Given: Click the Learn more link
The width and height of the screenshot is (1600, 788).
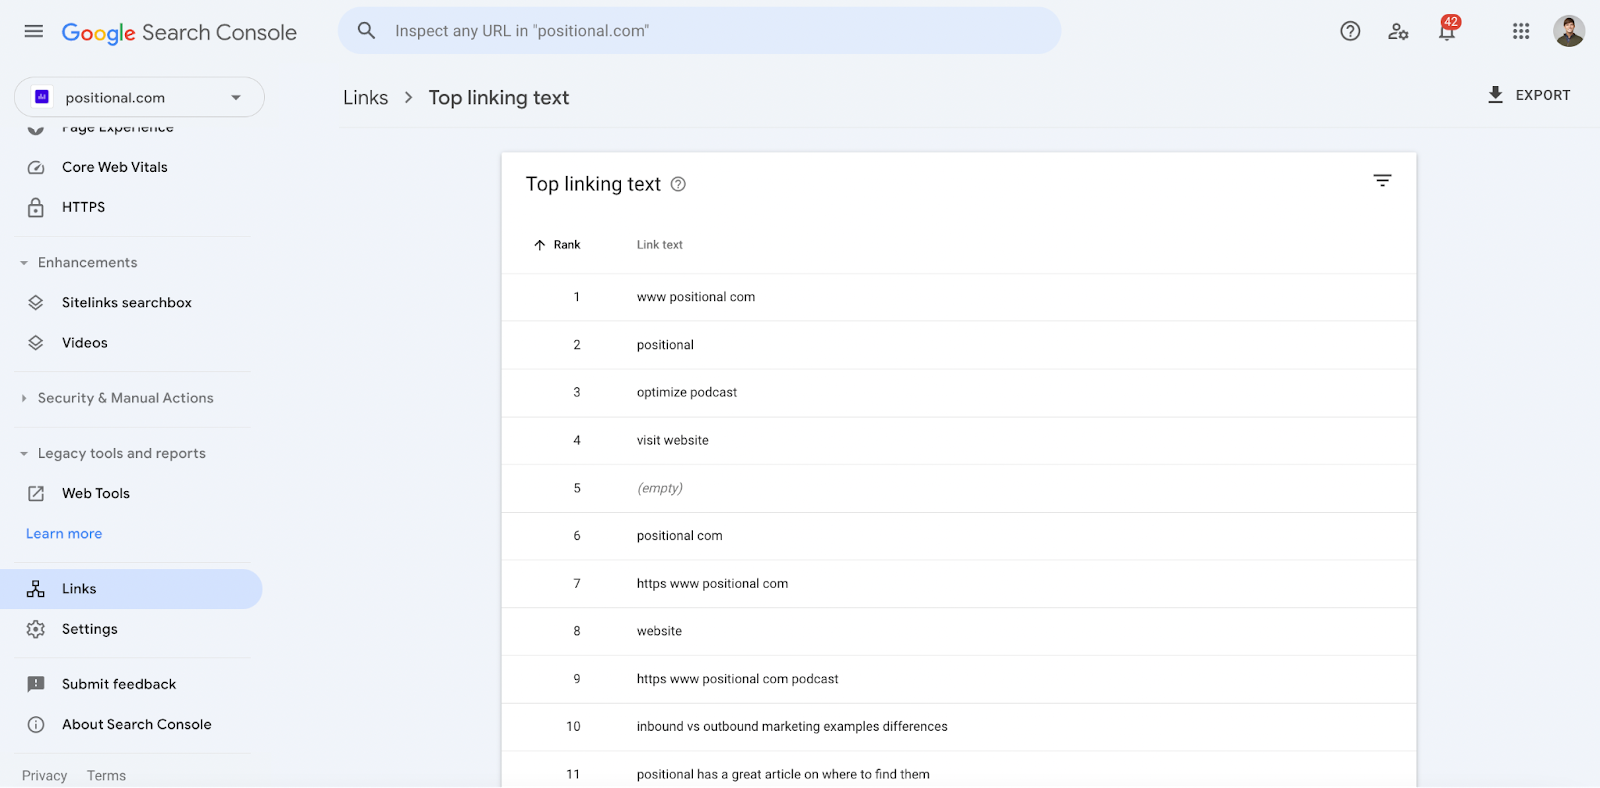Looking at the screenshot, I should (64, 534).
